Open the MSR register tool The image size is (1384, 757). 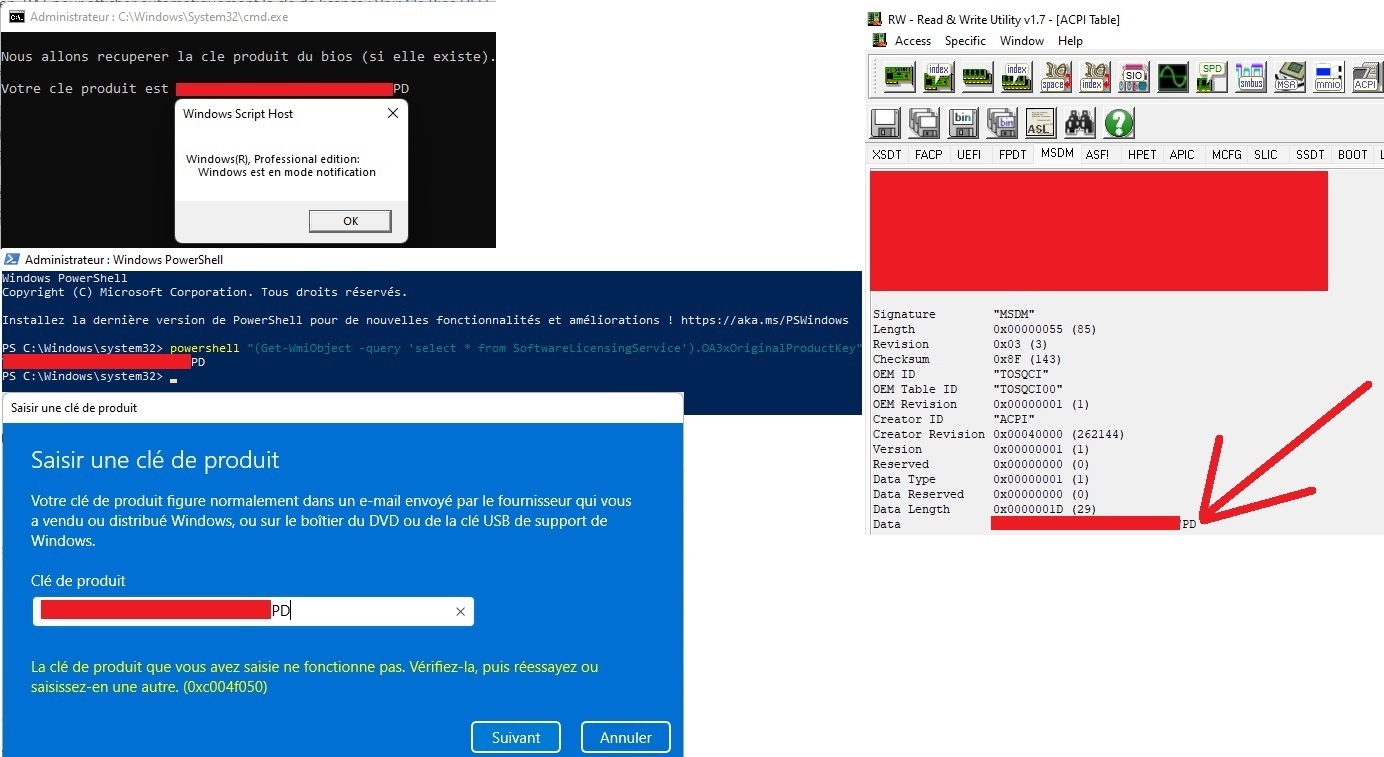[1289, 77]
